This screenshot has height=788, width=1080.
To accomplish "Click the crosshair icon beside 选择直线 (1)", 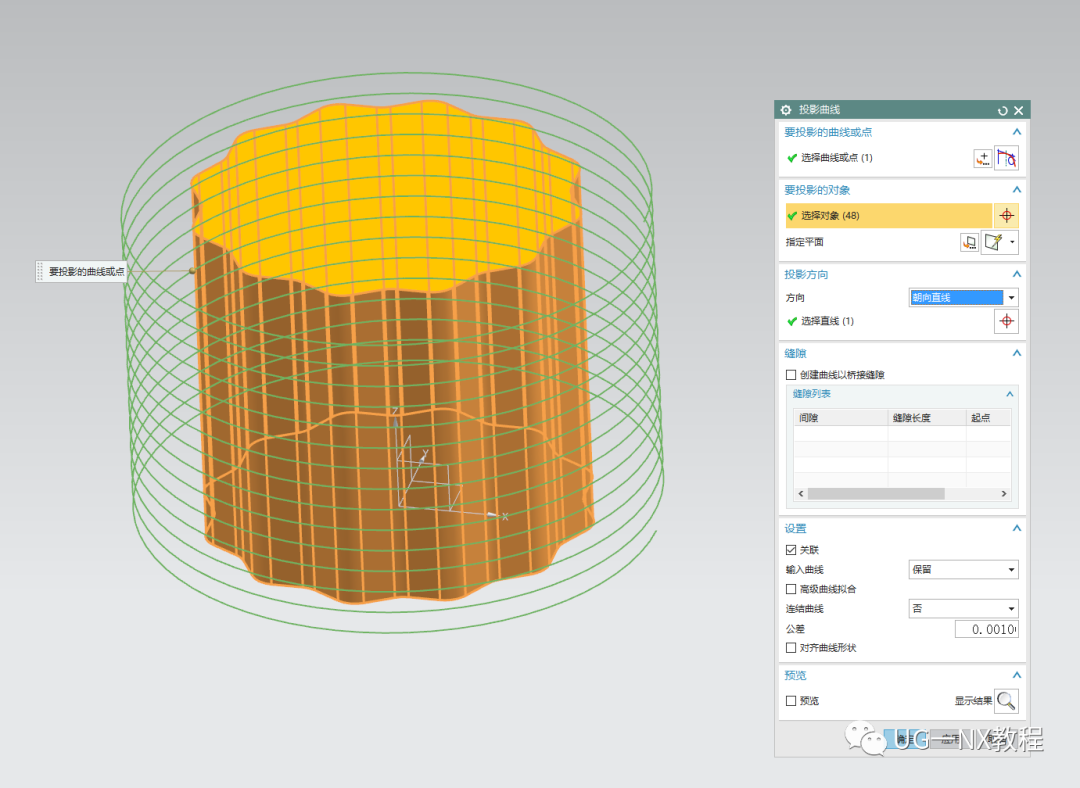I will (x=1006, y=321).
